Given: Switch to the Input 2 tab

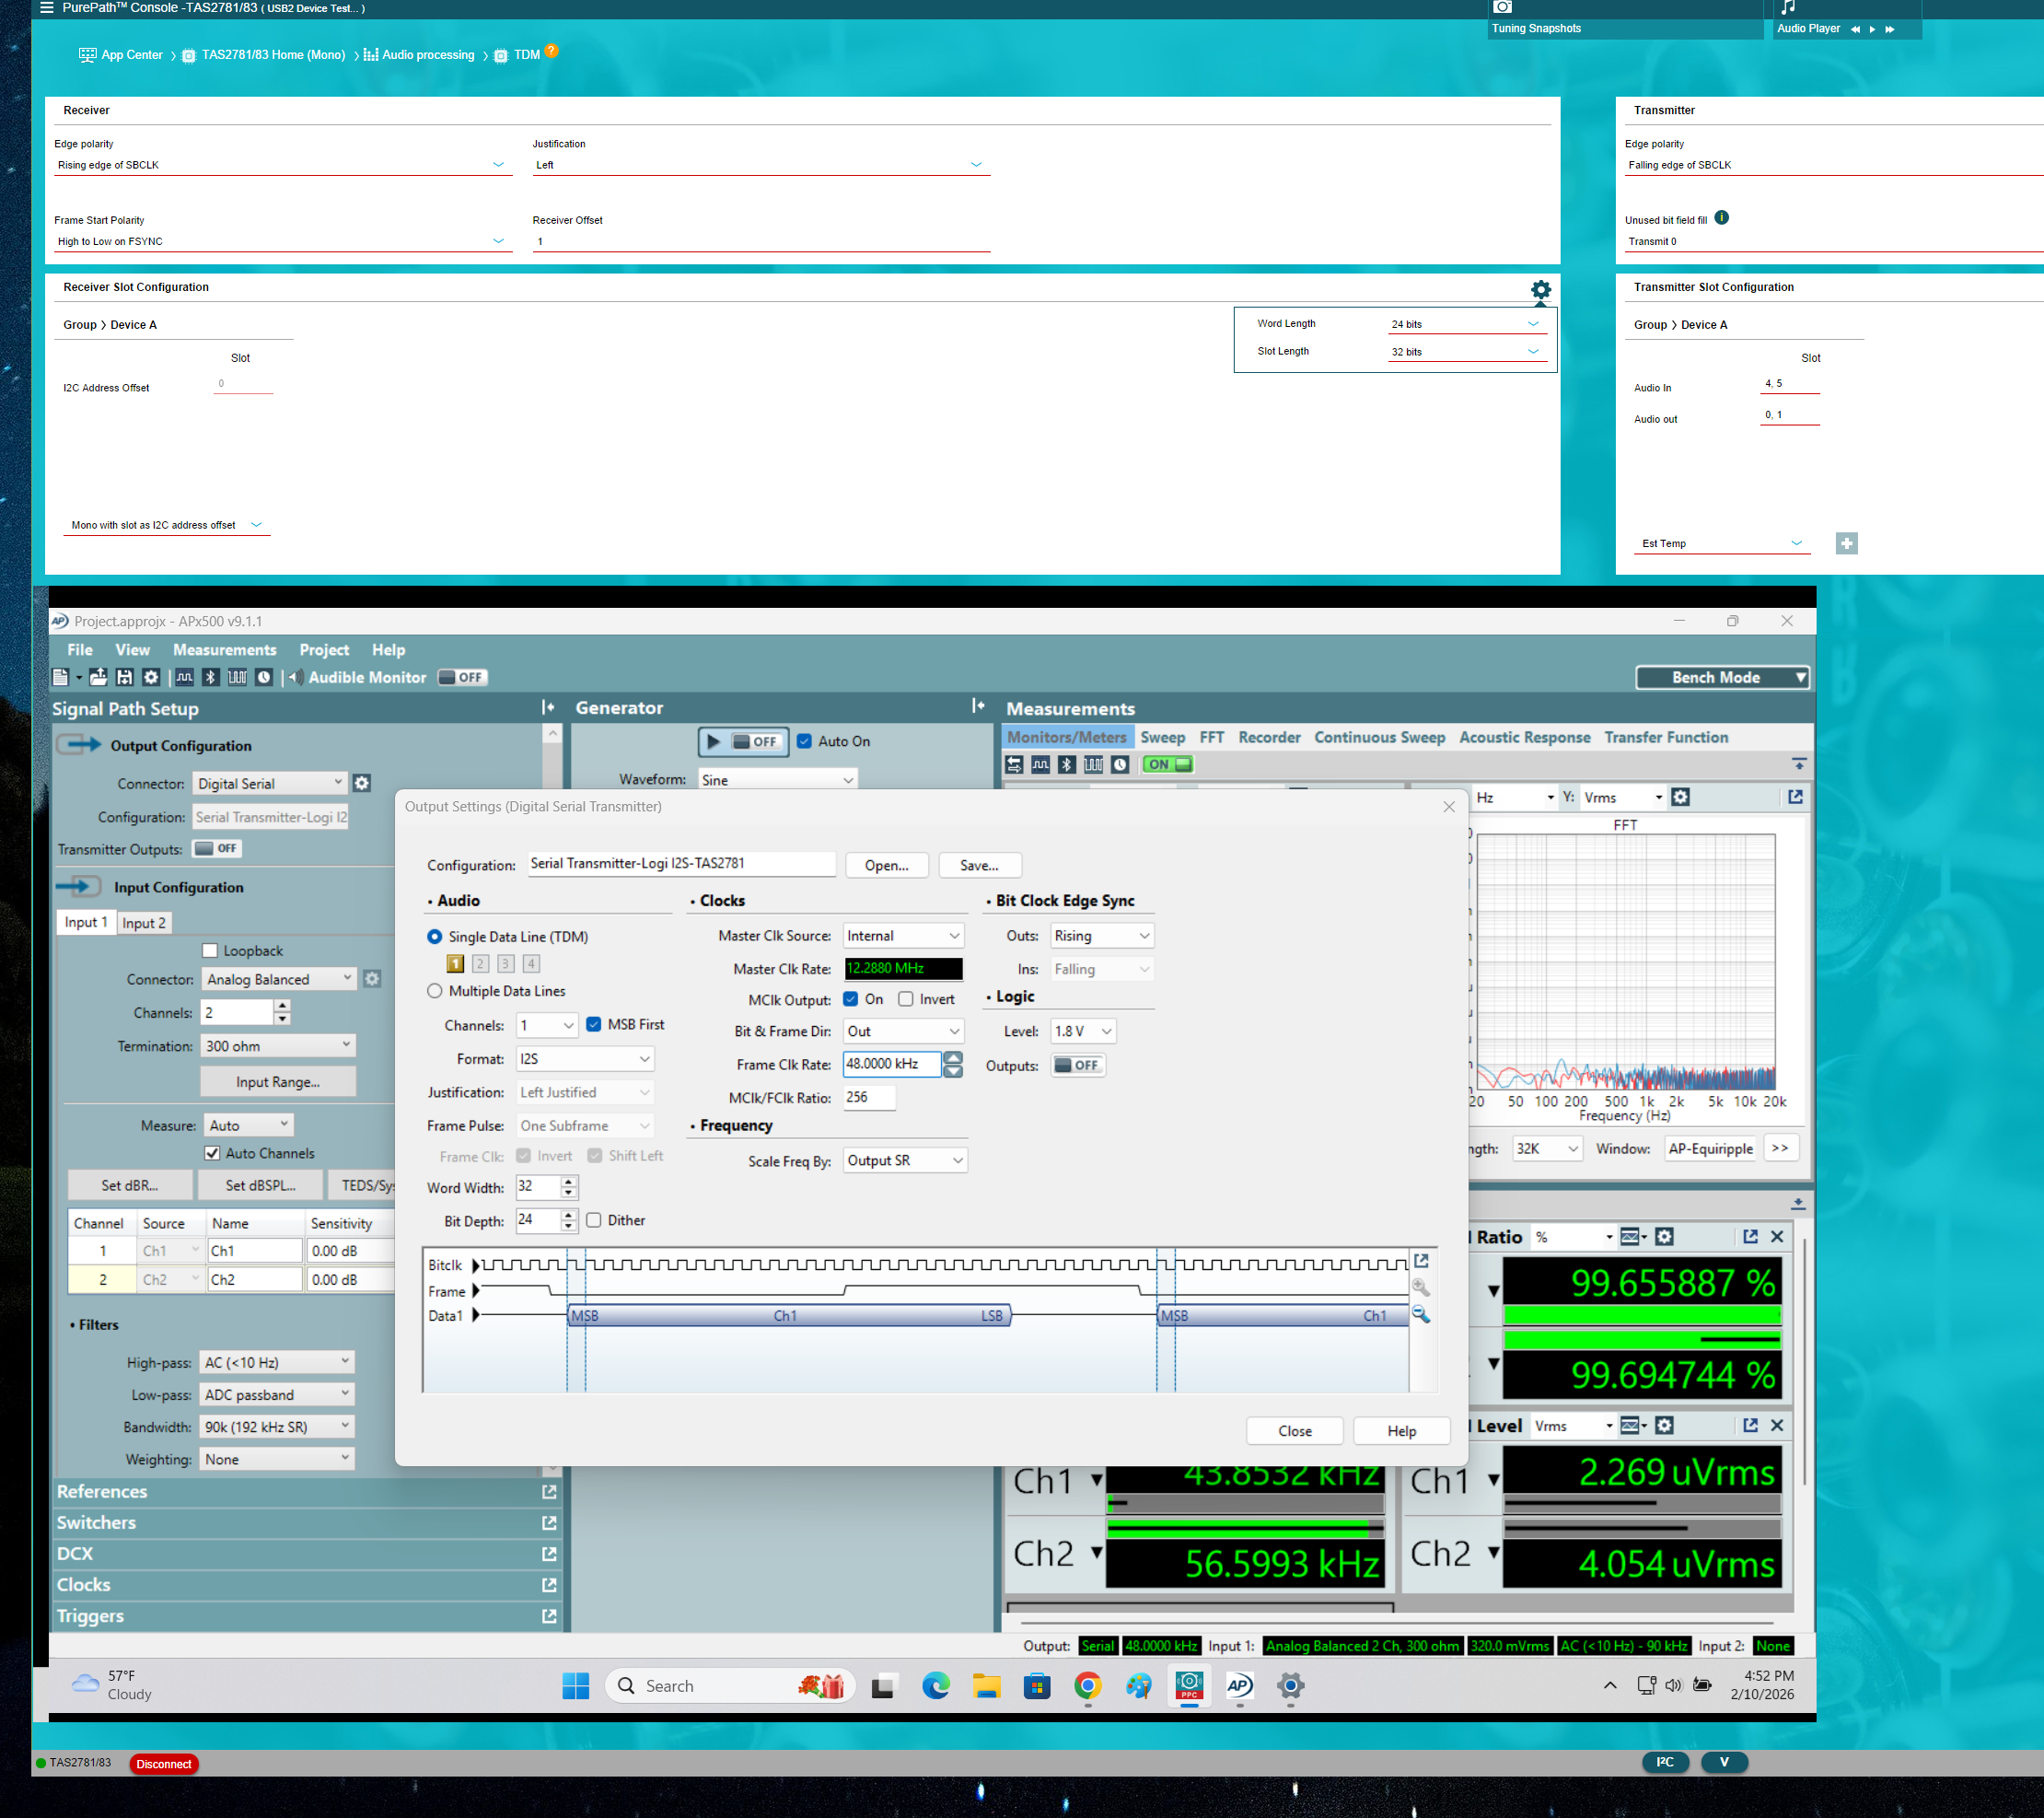Looking at the screenshot, I should coord(144,922).
